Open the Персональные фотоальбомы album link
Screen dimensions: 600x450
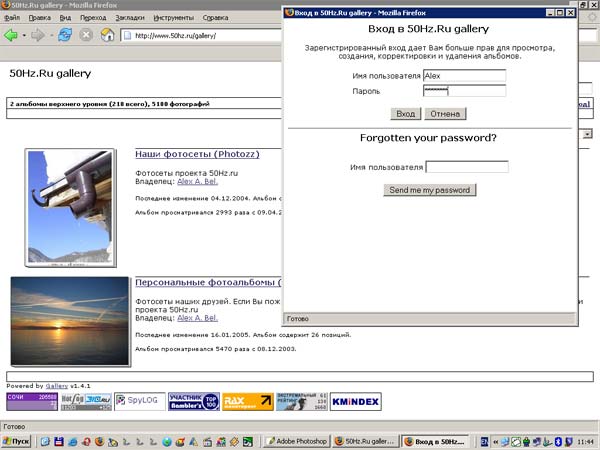(208, 282)
